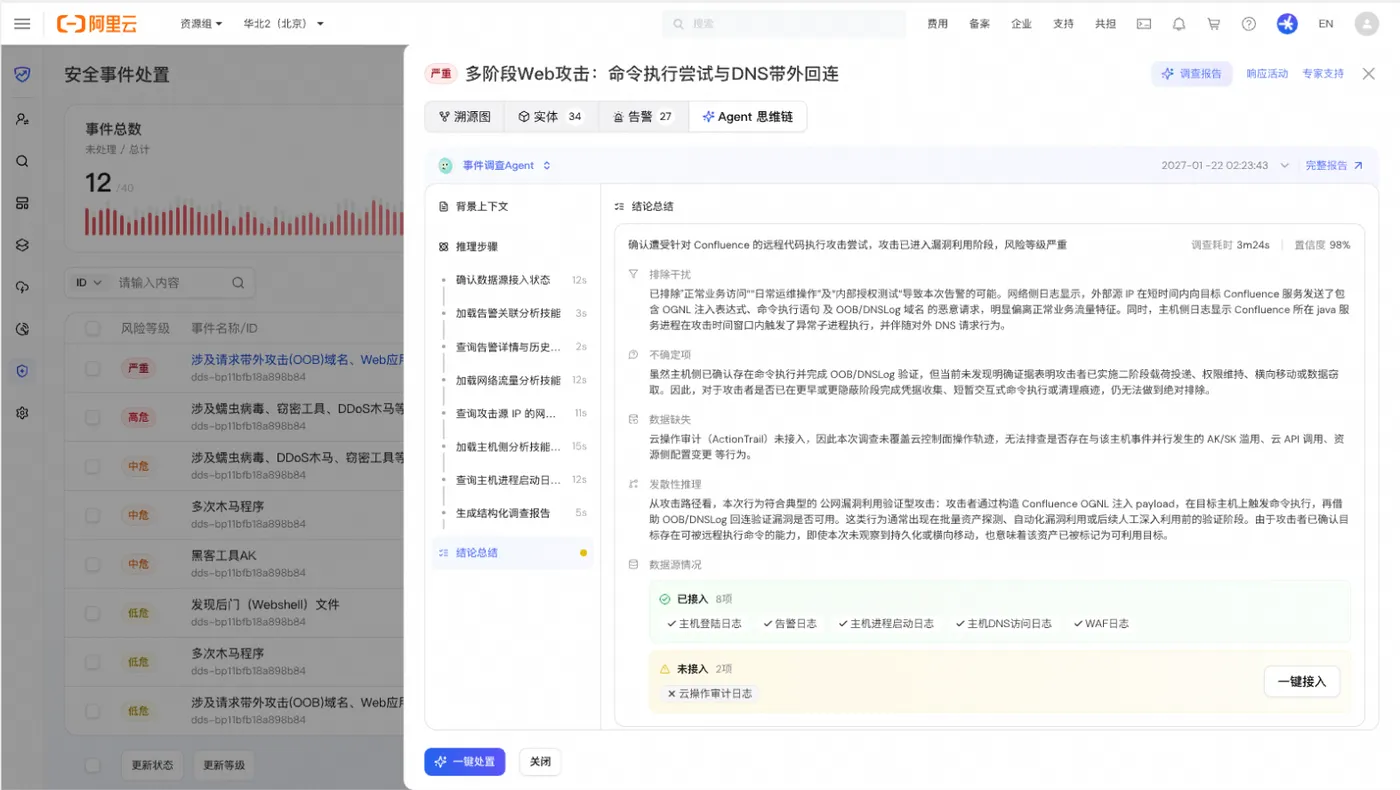This screenshot has height=790, width=1400.
Task: Check the box for the 低危 多次木马程序 row
Action: point(93,662)
